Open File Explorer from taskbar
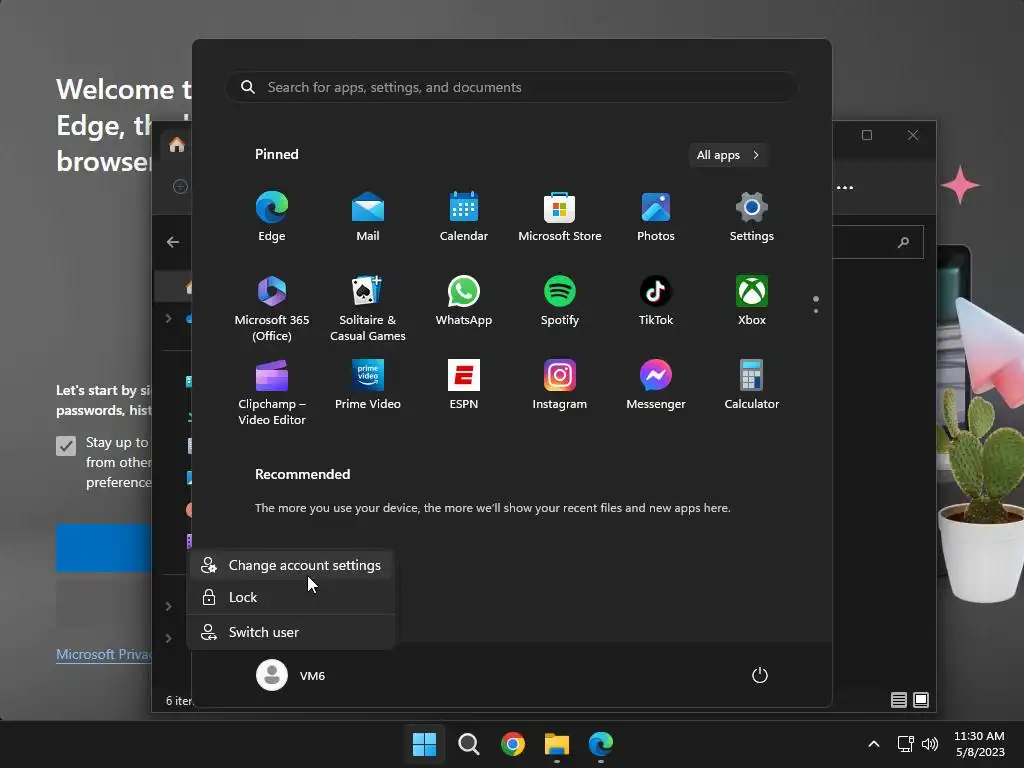Screen dimensions: 1024x768 coord(557,744)
